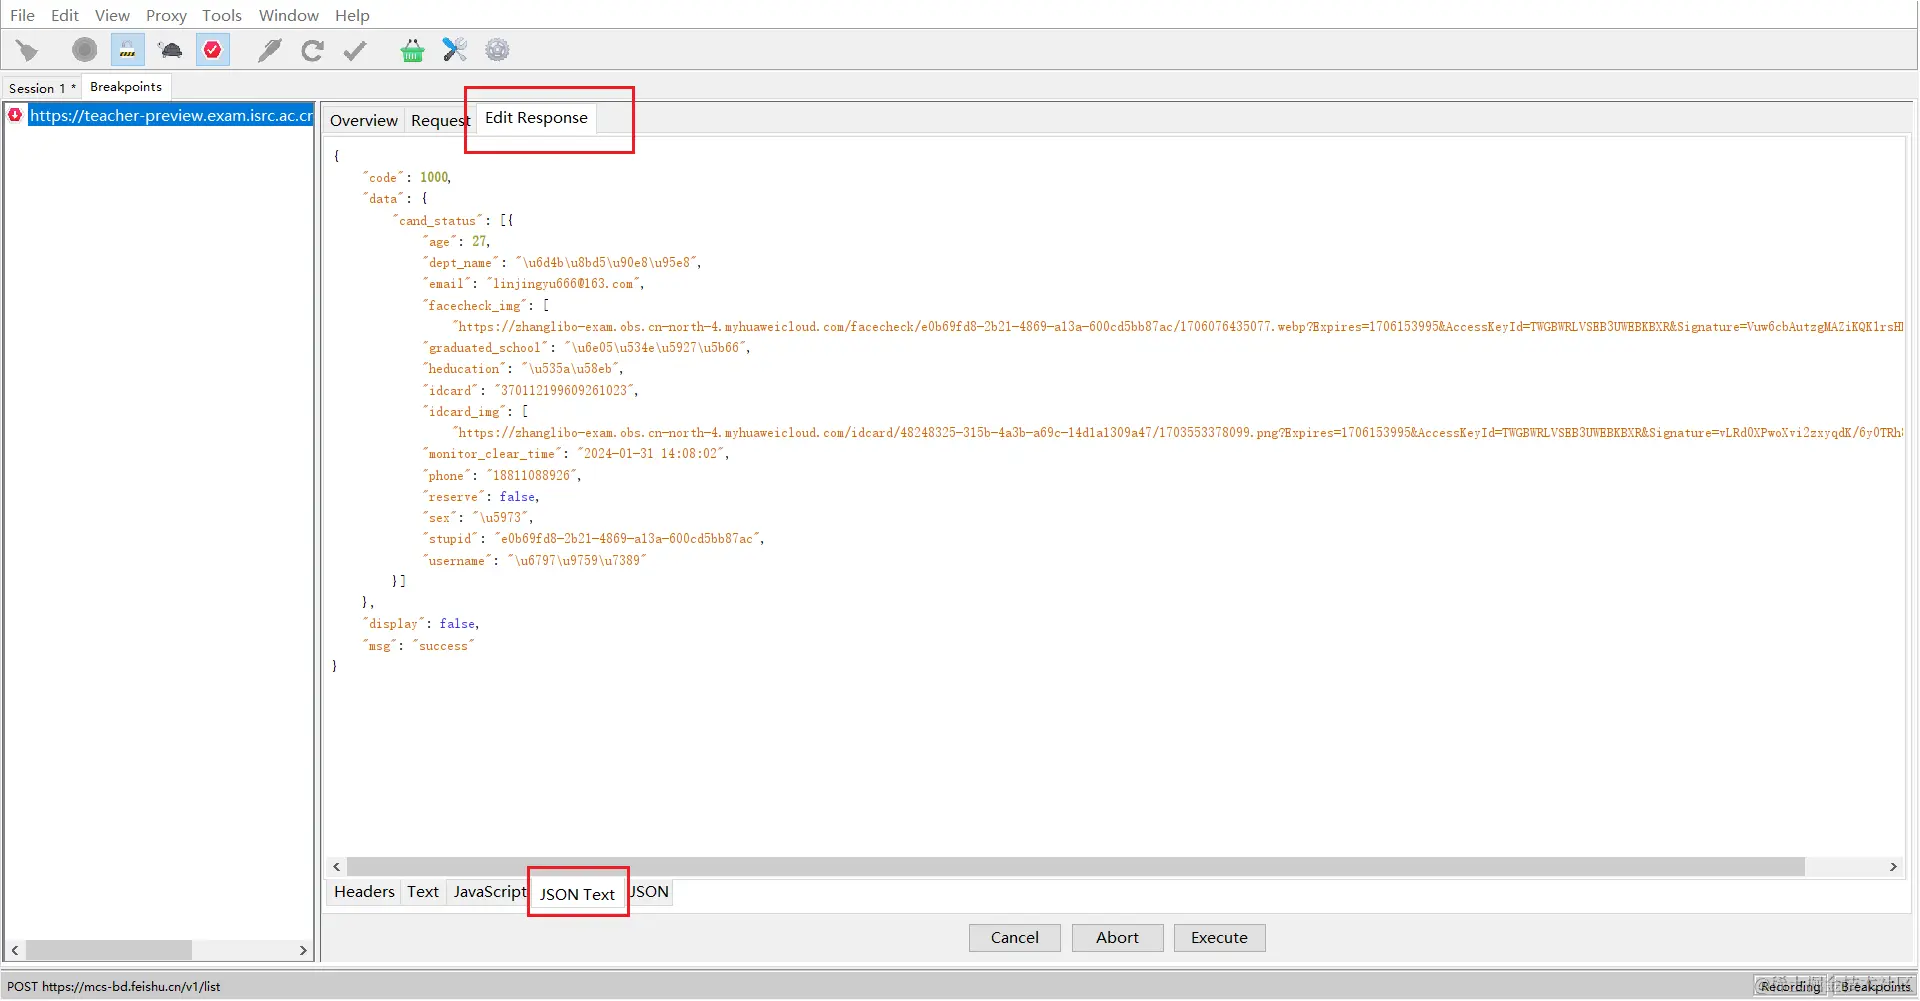Click the gray record circle icon
Viewport: 1920px width, 1001px height.
[85, 50]
